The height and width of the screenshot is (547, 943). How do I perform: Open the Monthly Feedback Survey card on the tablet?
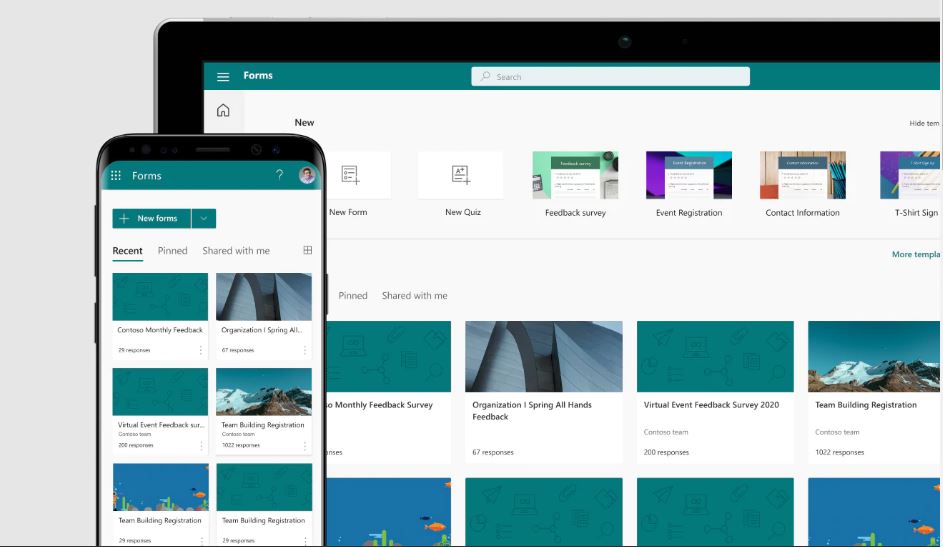pyautogui.click(x=389, y=392)
